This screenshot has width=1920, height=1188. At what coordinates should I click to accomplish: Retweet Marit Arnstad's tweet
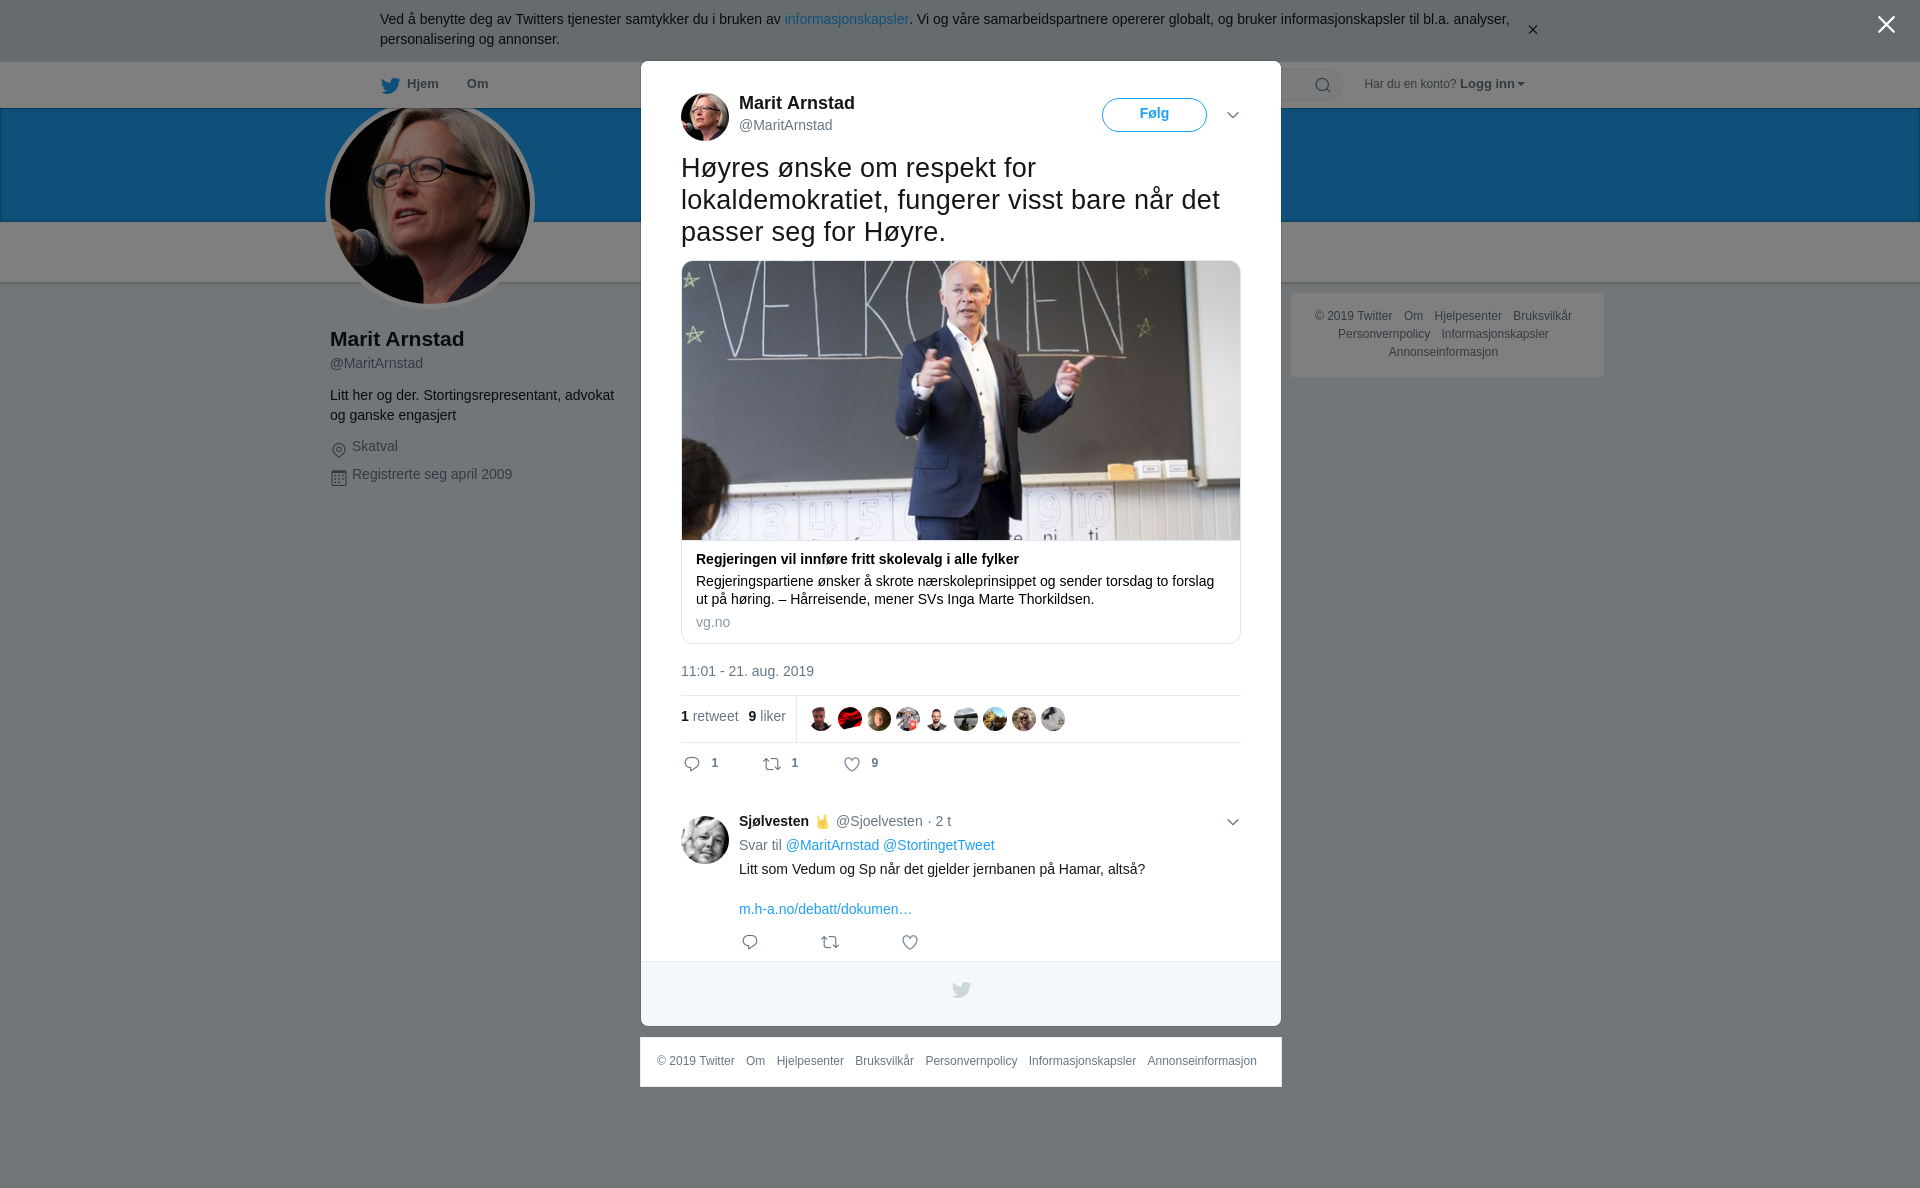coord(772,764)
